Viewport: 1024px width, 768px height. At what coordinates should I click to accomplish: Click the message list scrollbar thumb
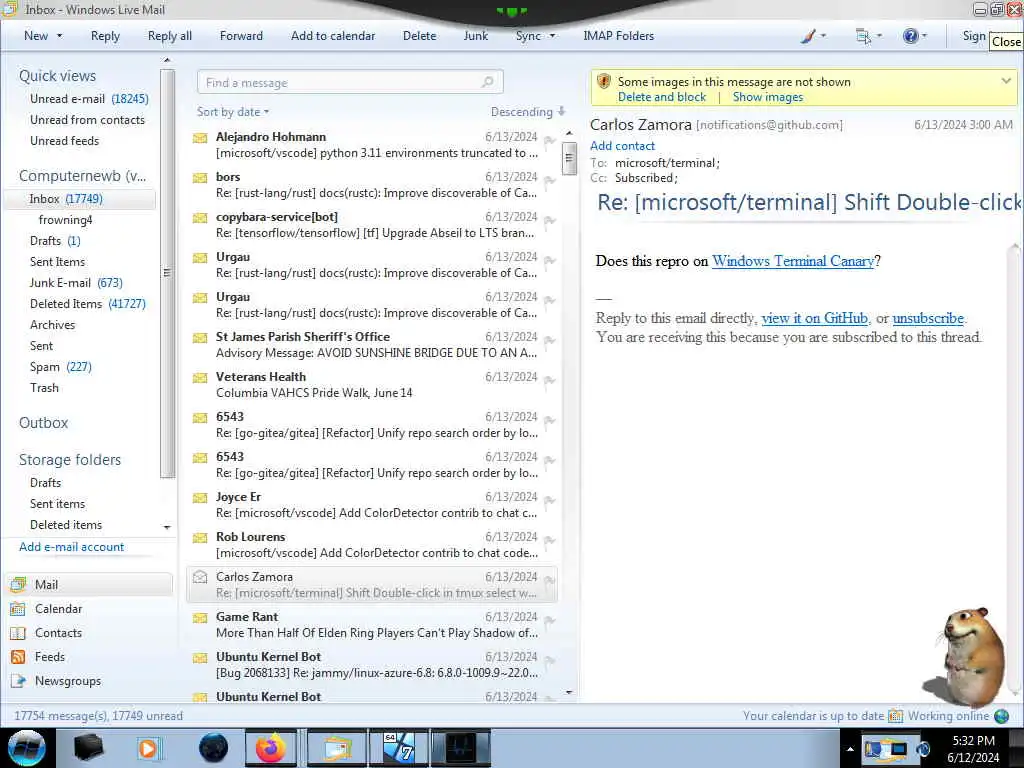(569, 157)
